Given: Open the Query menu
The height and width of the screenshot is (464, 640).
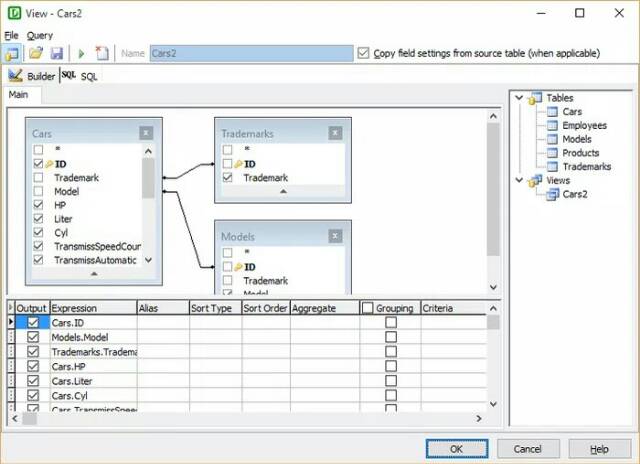Looking at the screenshot, I should [40, 35].
